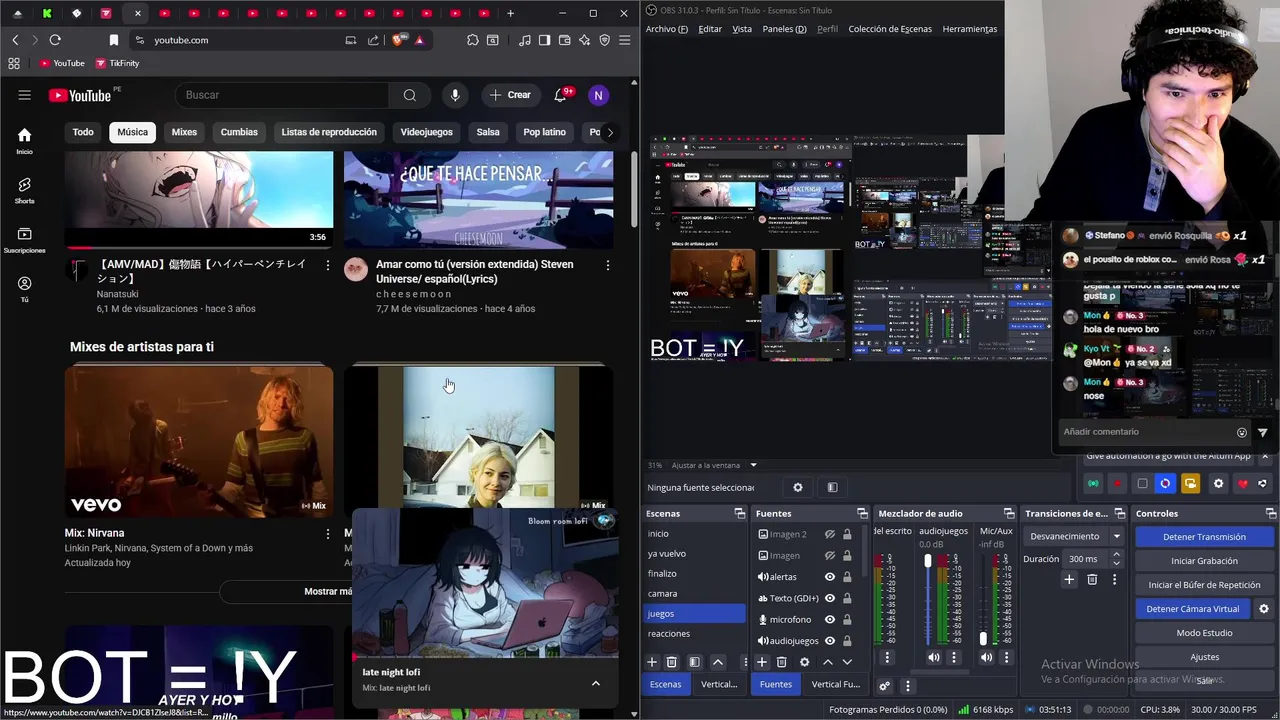1280x720 pixels.
Task: Open browser extensions puzzle icon
Action: [473, 40]
